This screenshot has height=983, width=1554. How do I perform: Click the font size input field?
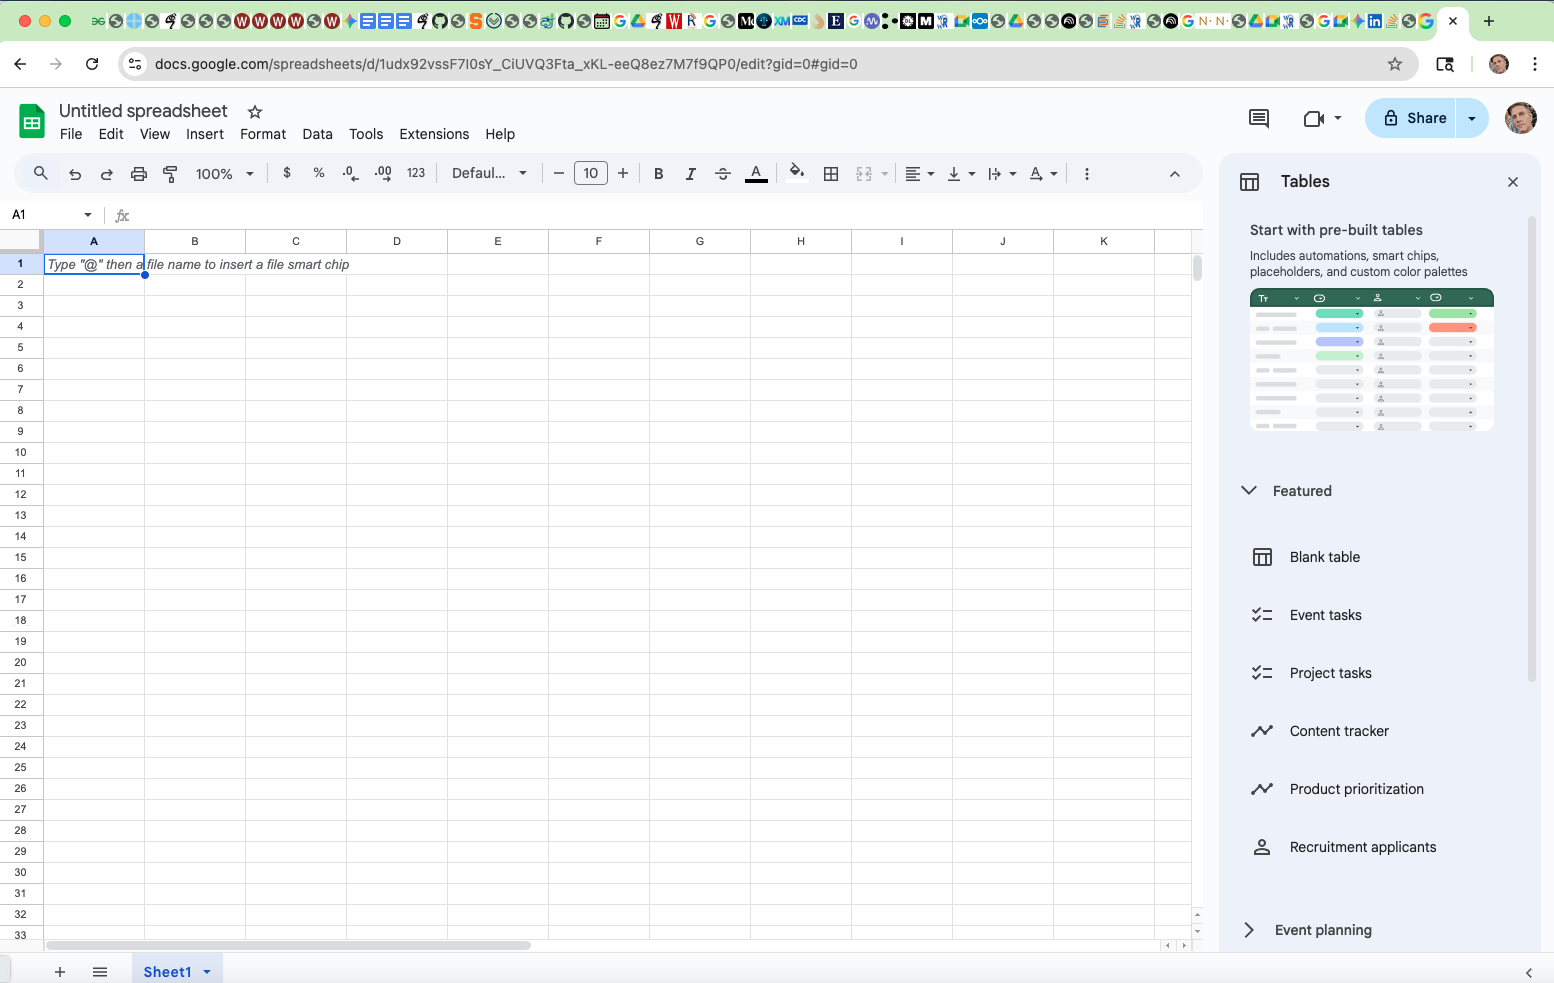pyautogui.click(x=590, y=174)
